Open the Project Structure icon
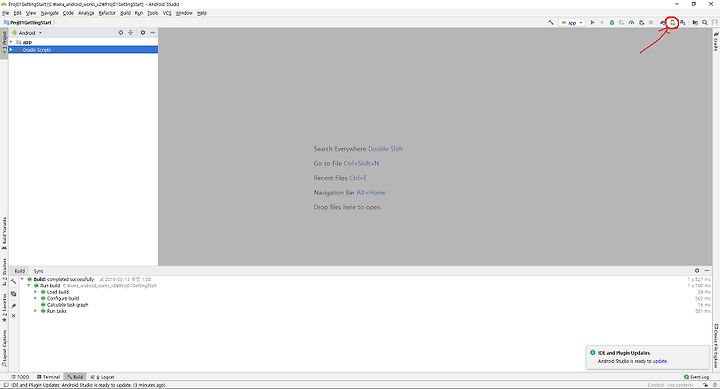The width and height of the screenshot is (720, 389). [x=695, y=23]
